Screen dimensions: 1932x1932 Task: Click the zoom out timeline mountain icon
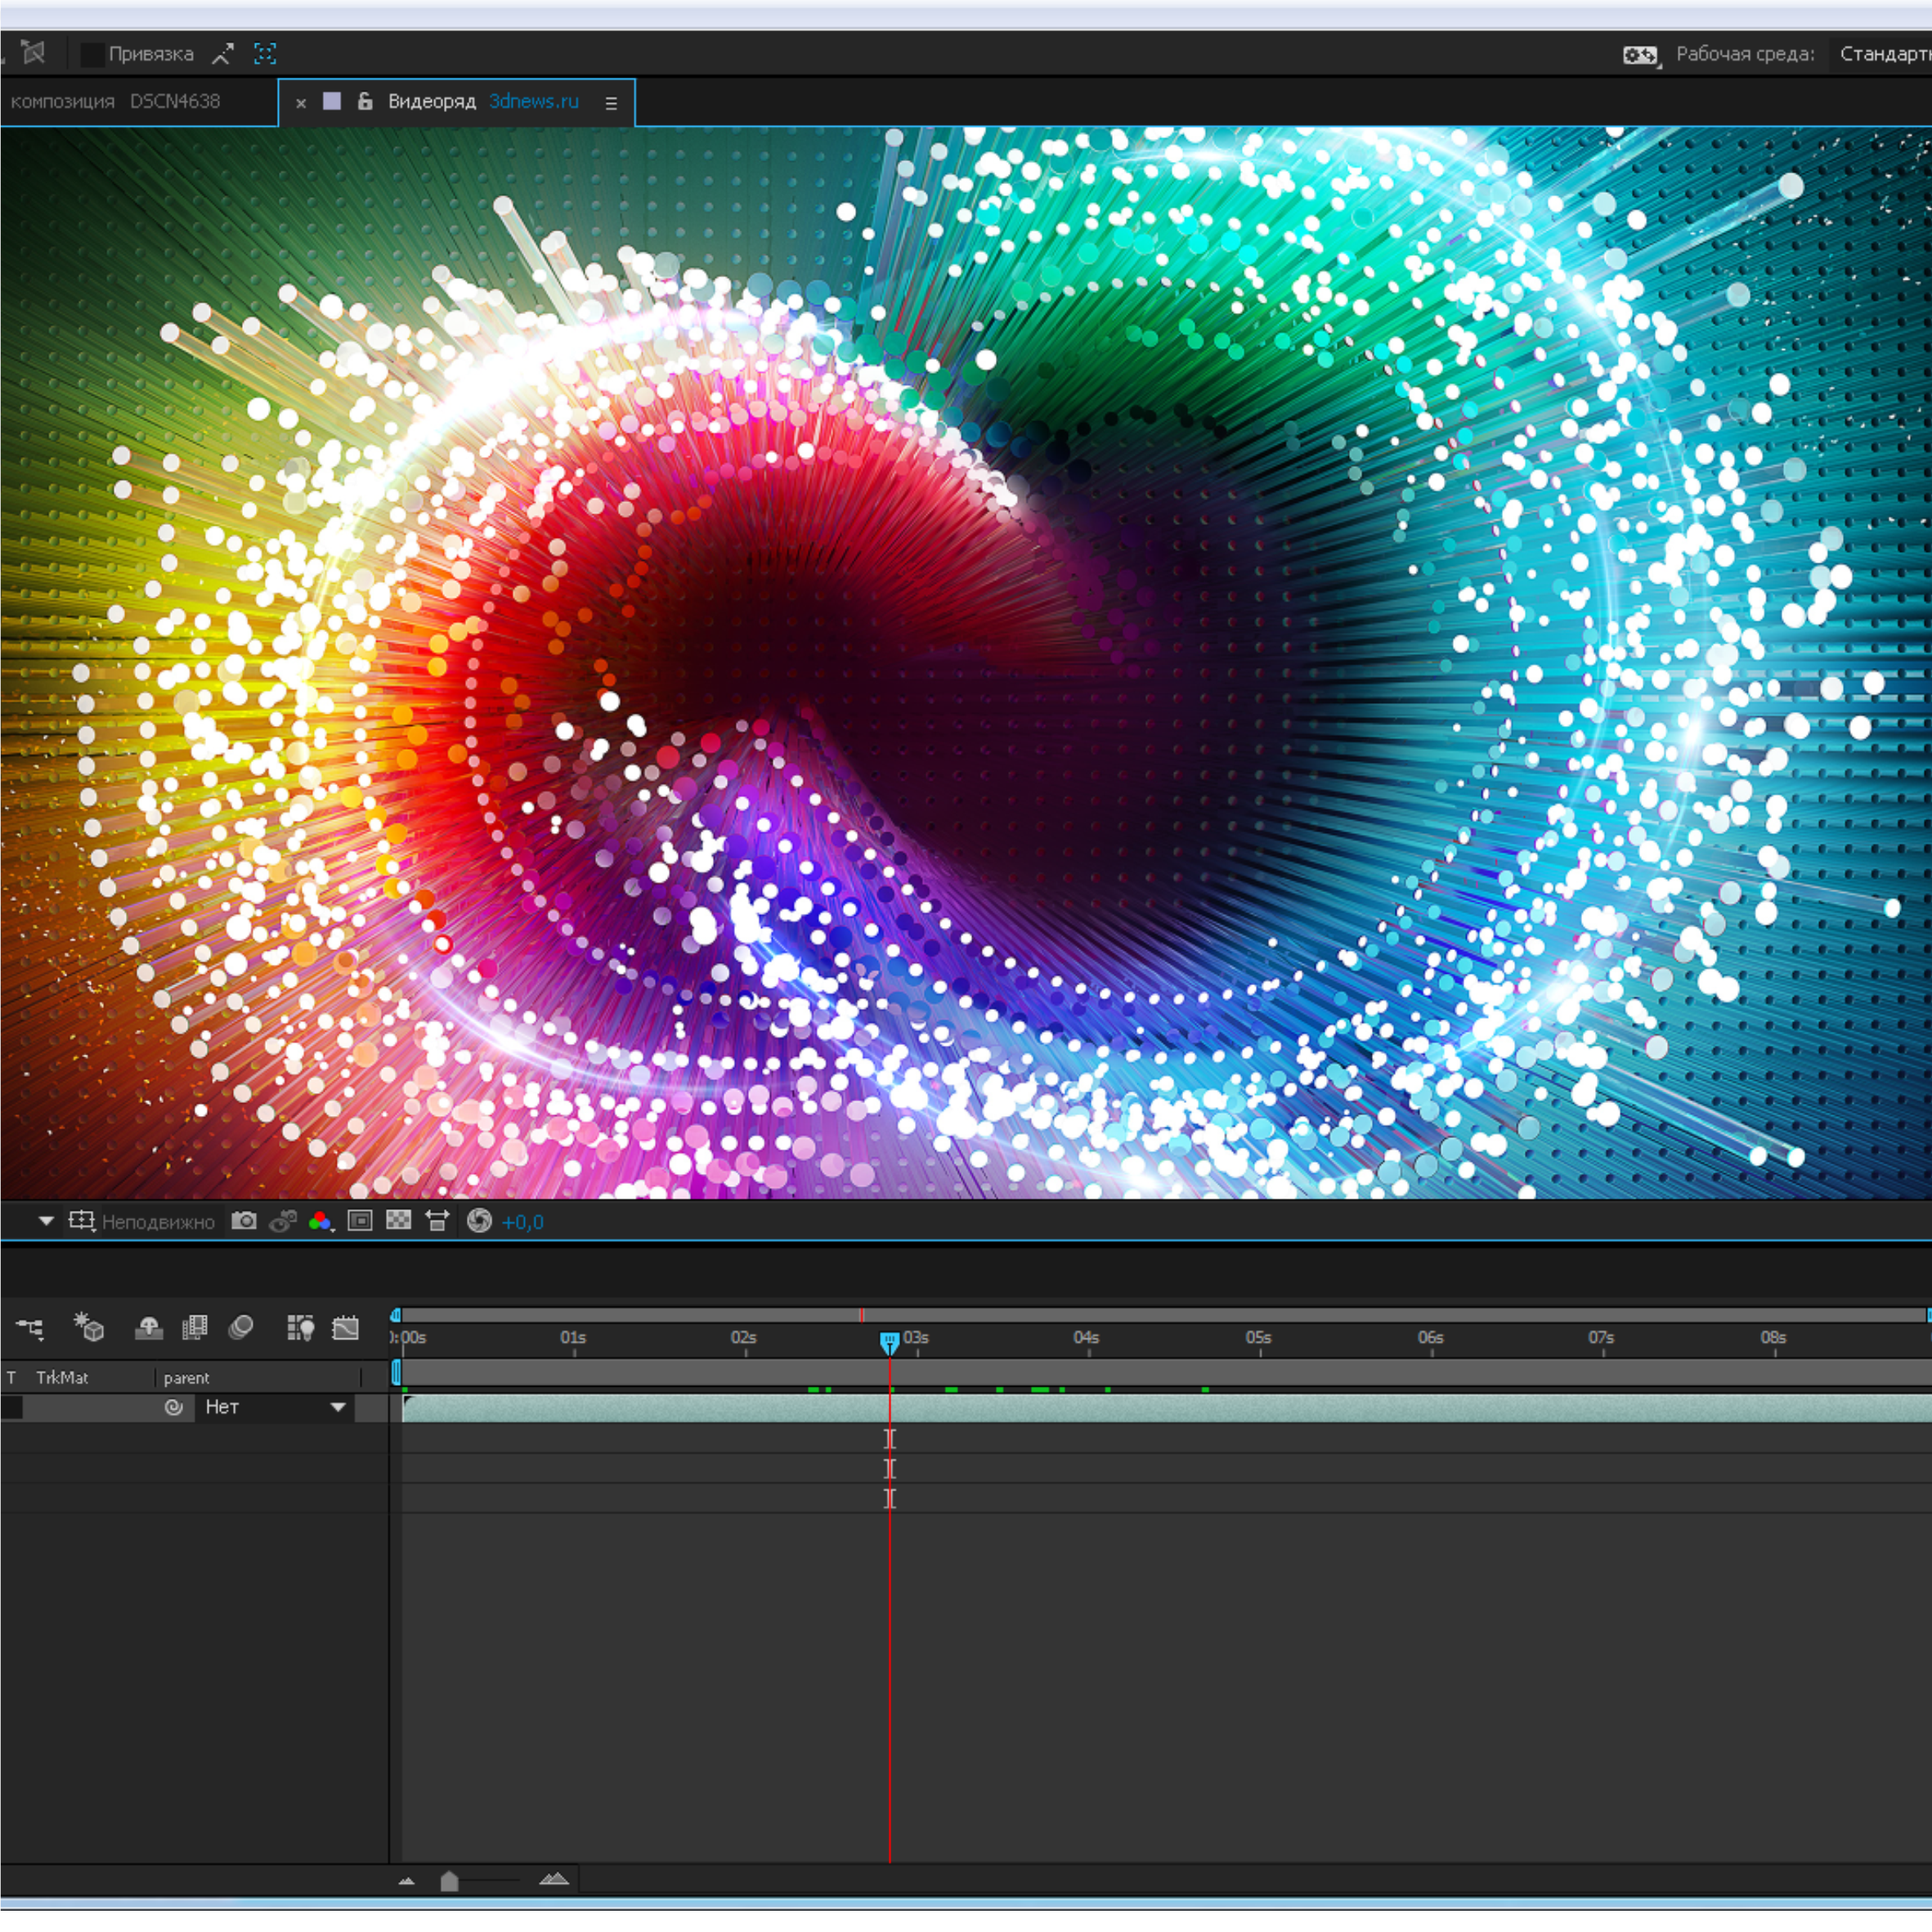406,1881
